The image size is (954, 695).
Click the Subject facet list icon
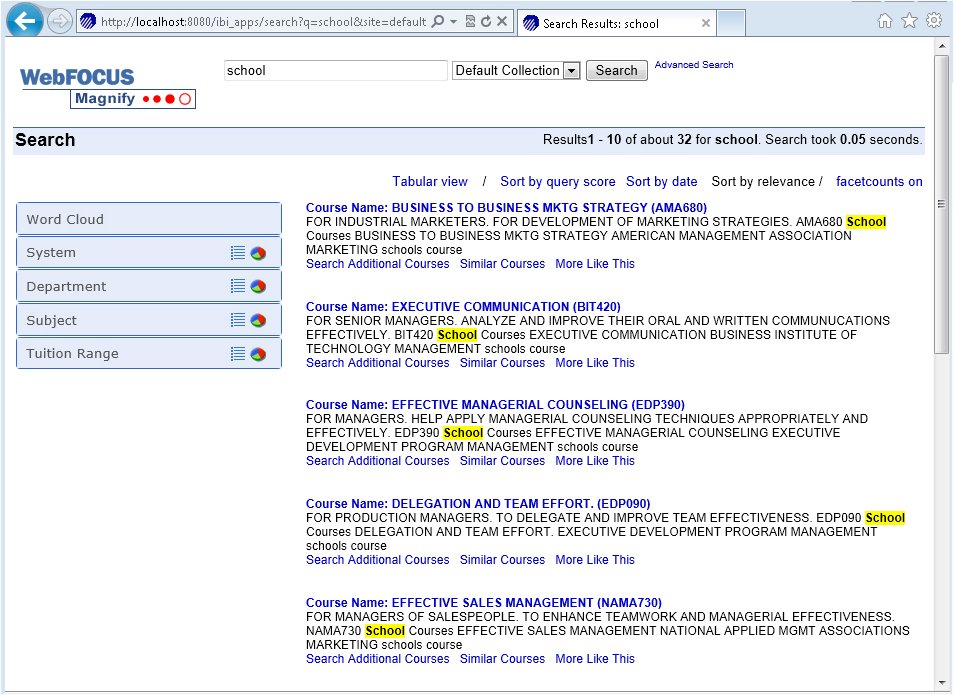point(237,319)
